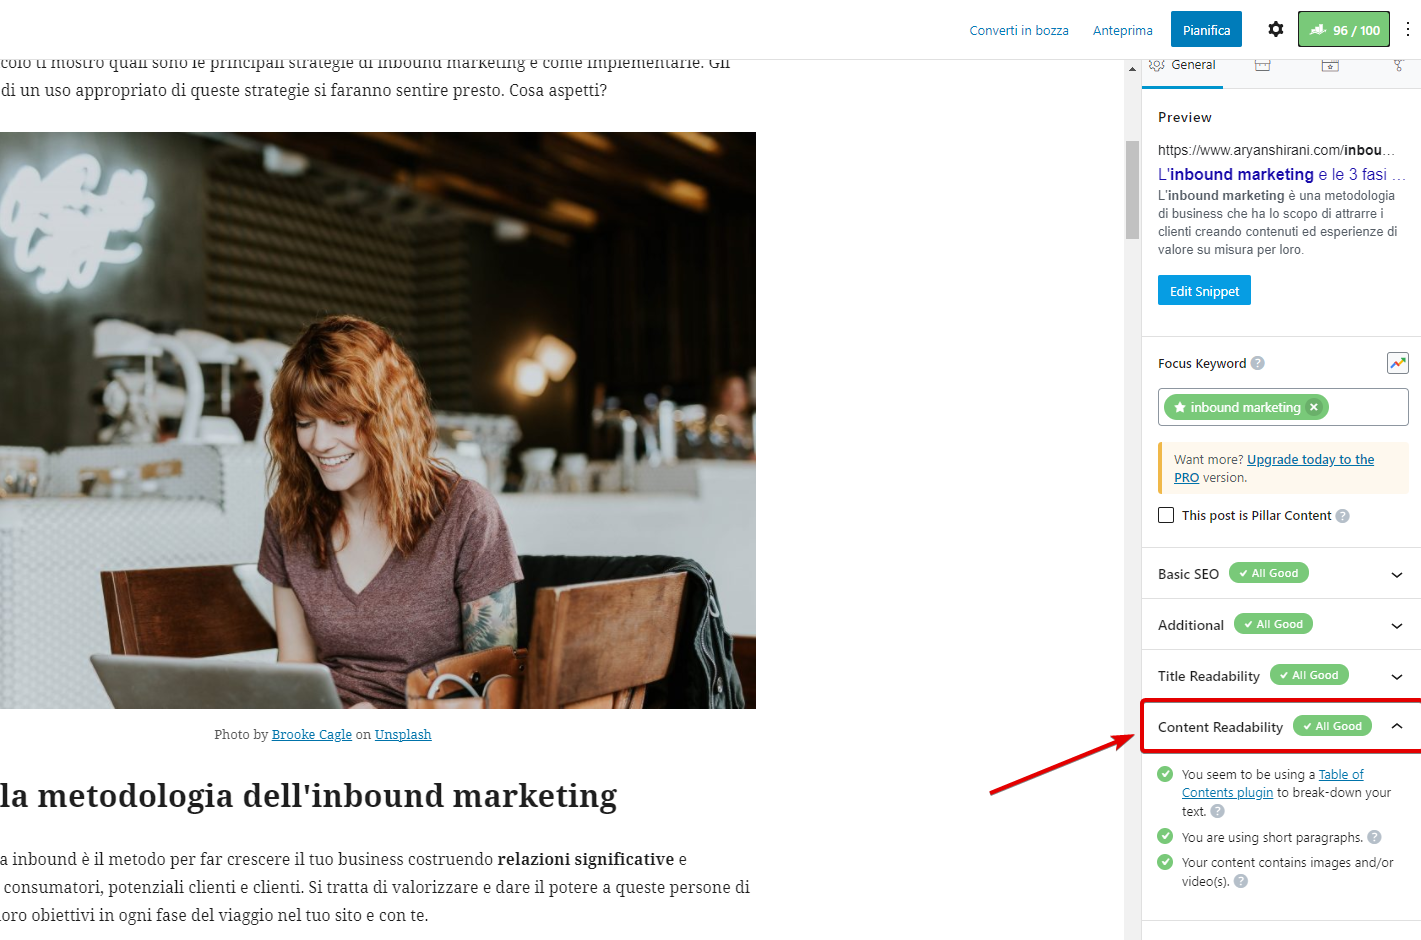The height and width of the screenshot is (940, 1421).
Task: Open the three-dot options menu
Action: [x=1407, y=30]
